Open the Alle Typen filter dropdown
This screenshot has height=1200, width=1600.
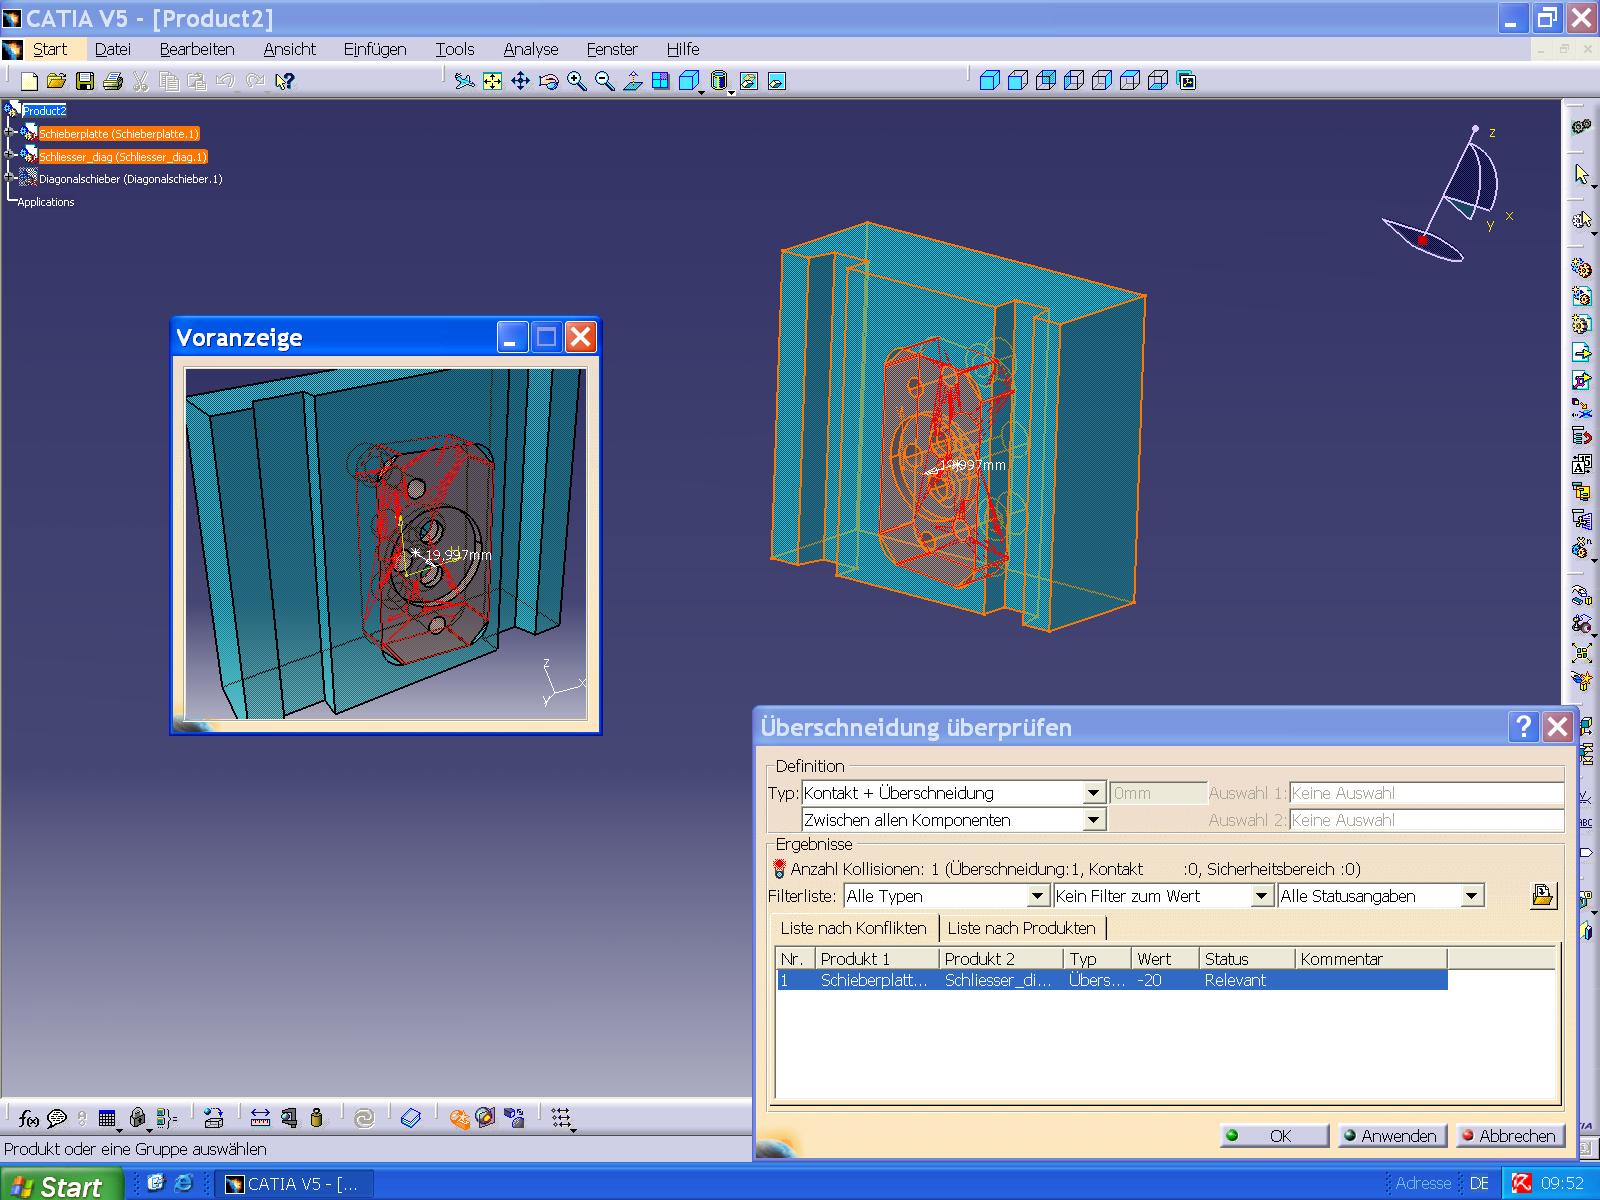1037,896
